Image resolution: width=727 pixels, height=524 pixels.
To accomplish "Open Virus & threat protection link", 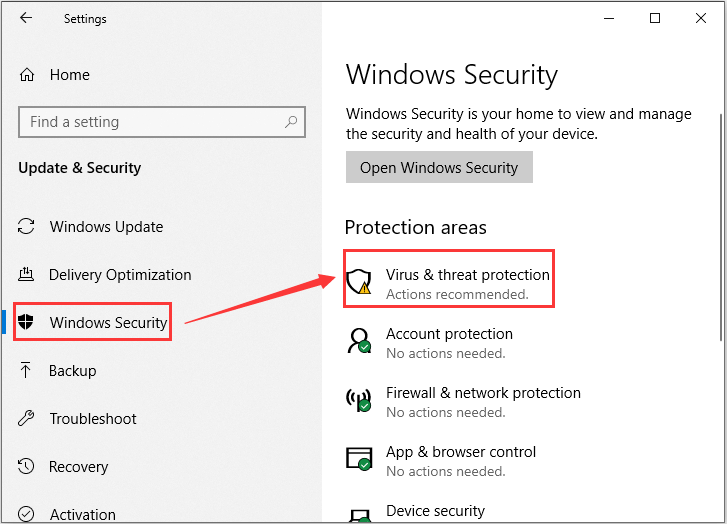I will click(467, 275).
